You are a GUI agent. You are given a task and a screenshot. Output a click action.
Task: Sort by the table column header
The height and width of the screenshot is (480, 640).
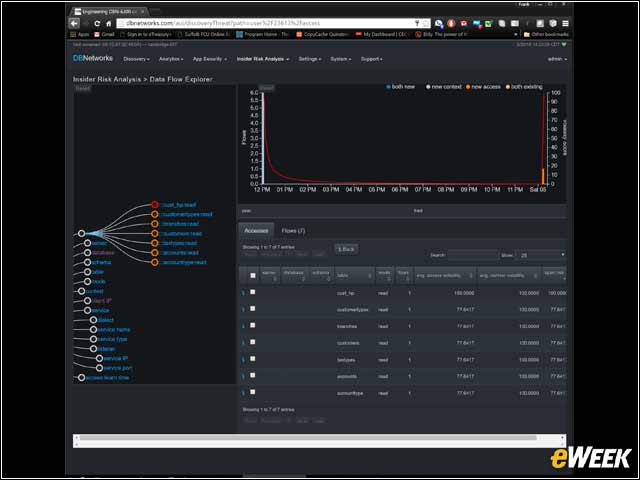354,276
